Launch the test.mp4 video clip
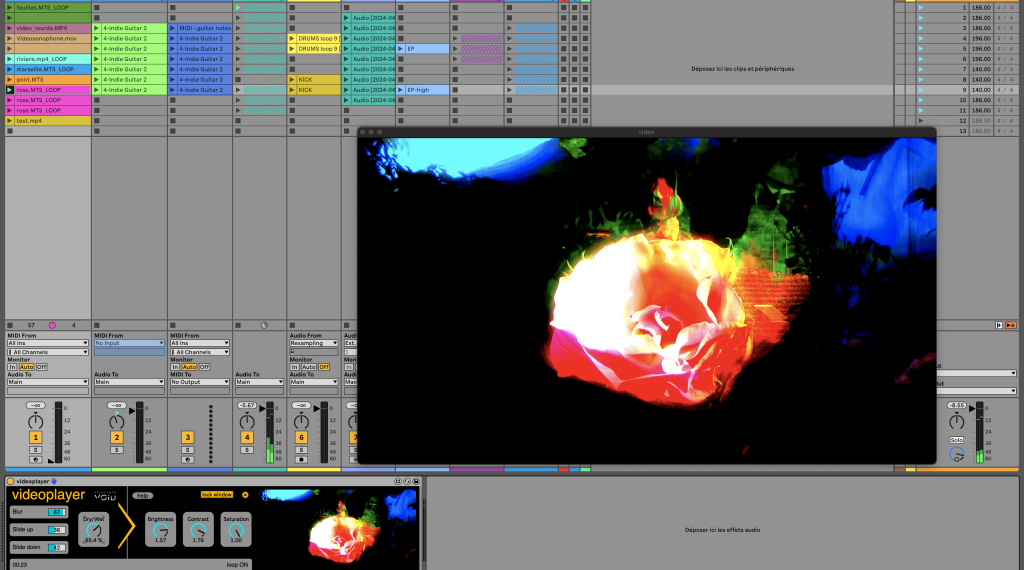The width and height of the screenshot is (1024, 570). click(x=10, y=121)
